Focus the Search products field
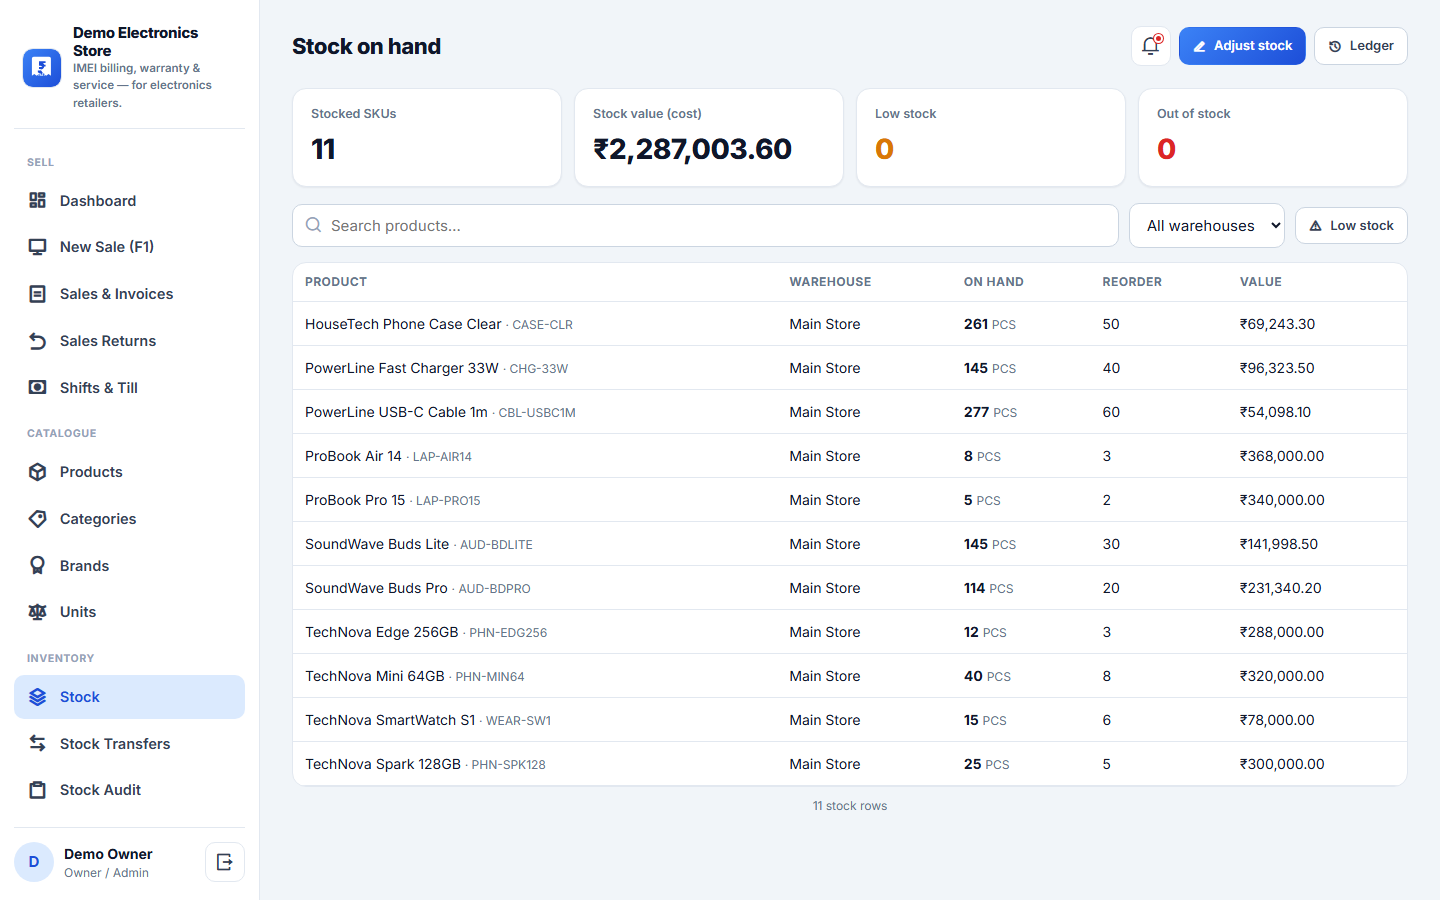 [x=705, y=226]
